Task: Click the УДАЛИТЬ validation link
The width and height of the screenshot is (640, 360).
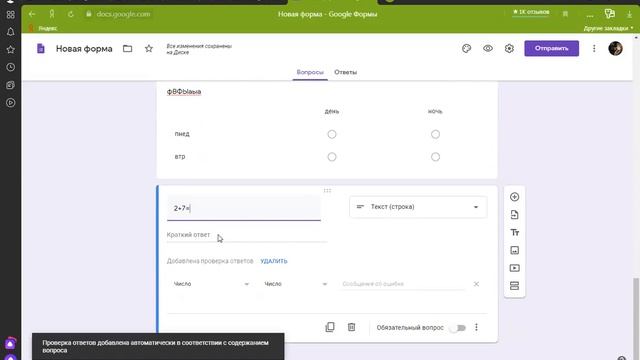Action: pyautogui.click(x=273, y=261)
